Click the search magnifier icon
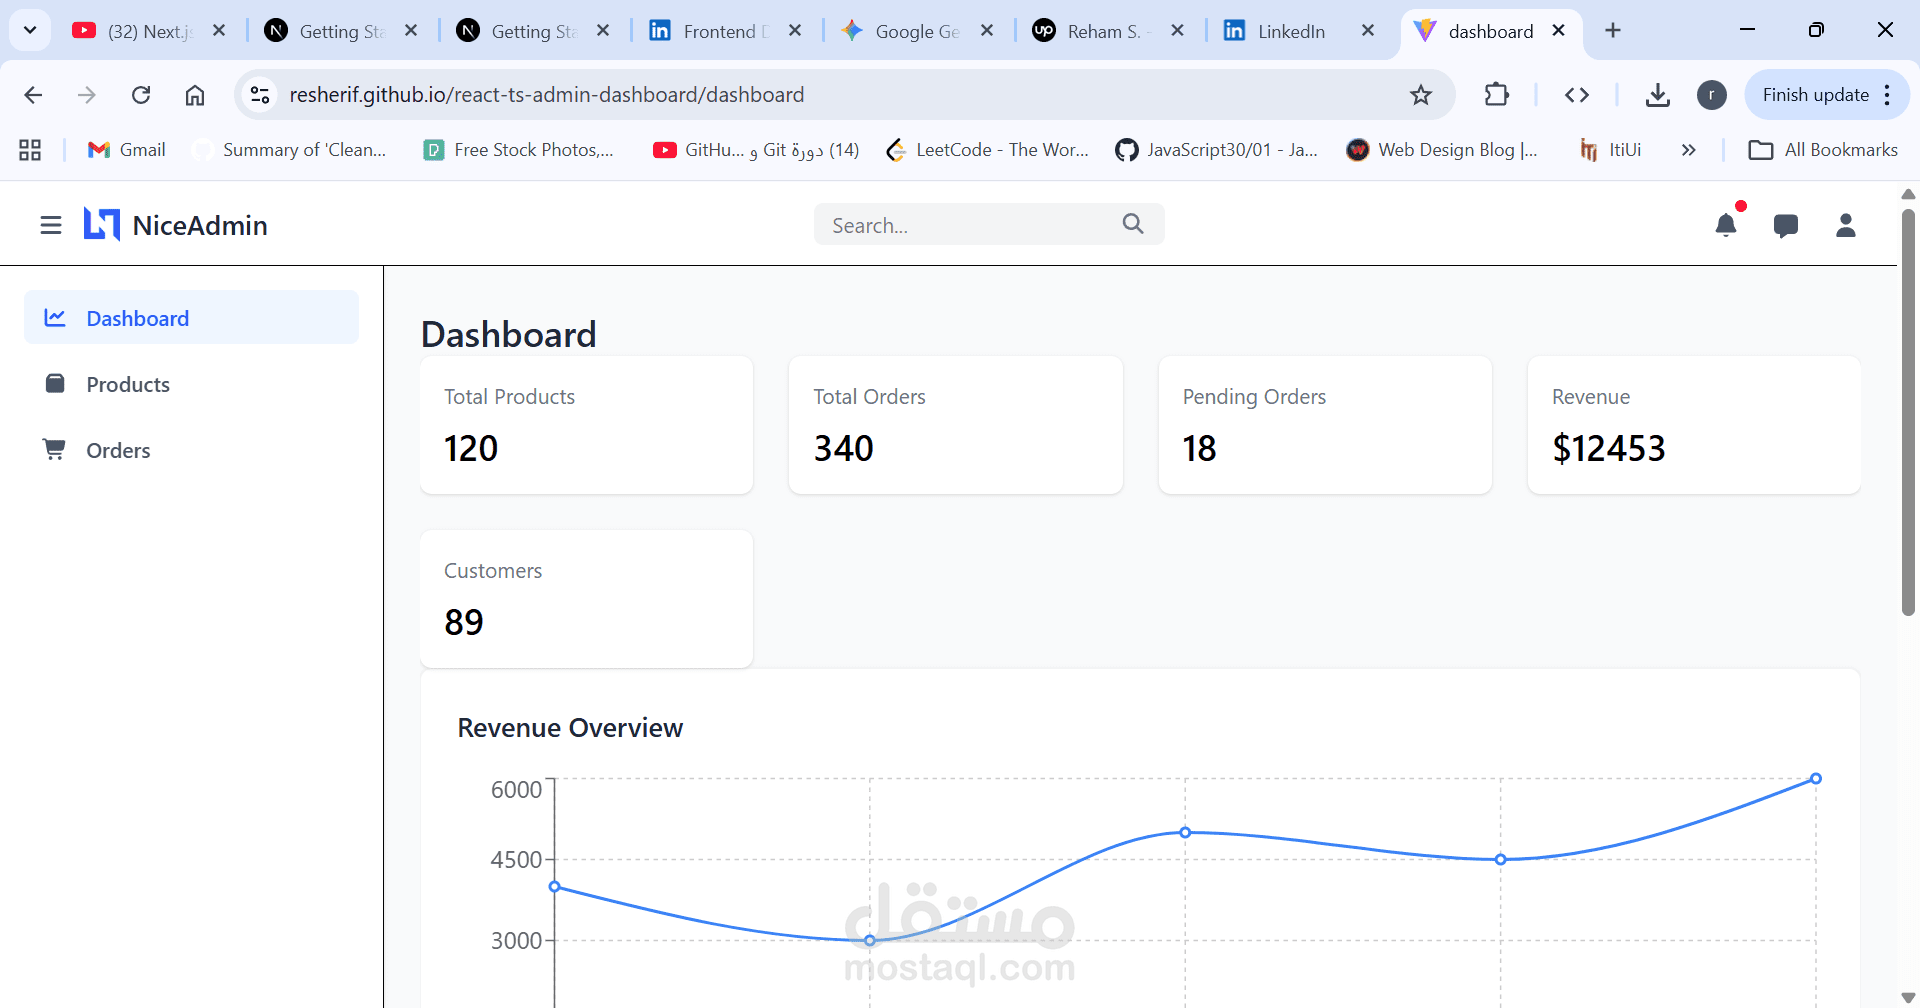 click(1133, 224)
